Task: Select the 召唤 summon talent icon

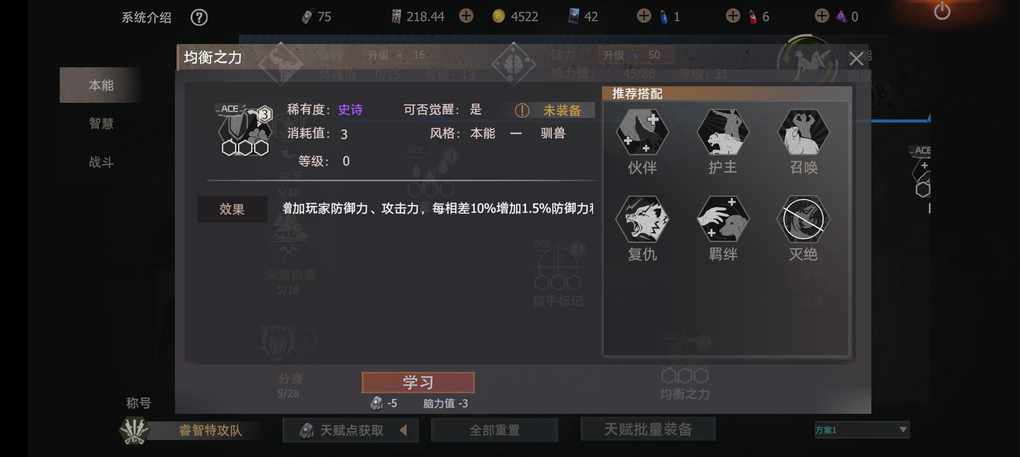Action: 803,131
